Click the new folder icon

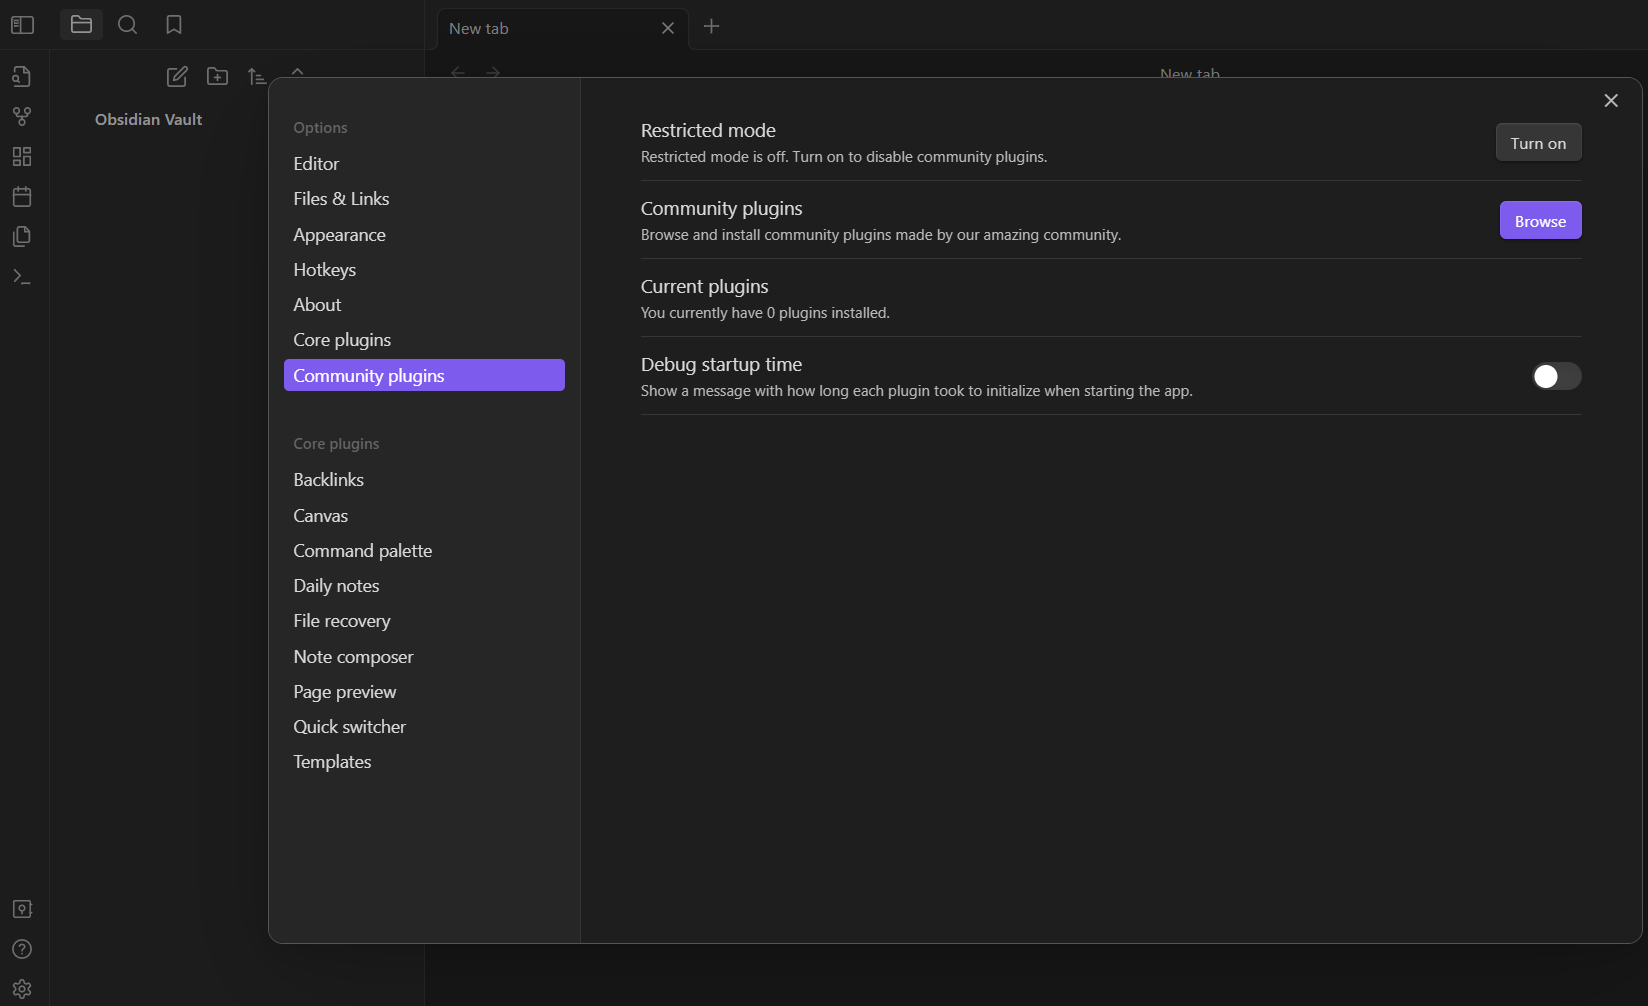coord(217,76)
